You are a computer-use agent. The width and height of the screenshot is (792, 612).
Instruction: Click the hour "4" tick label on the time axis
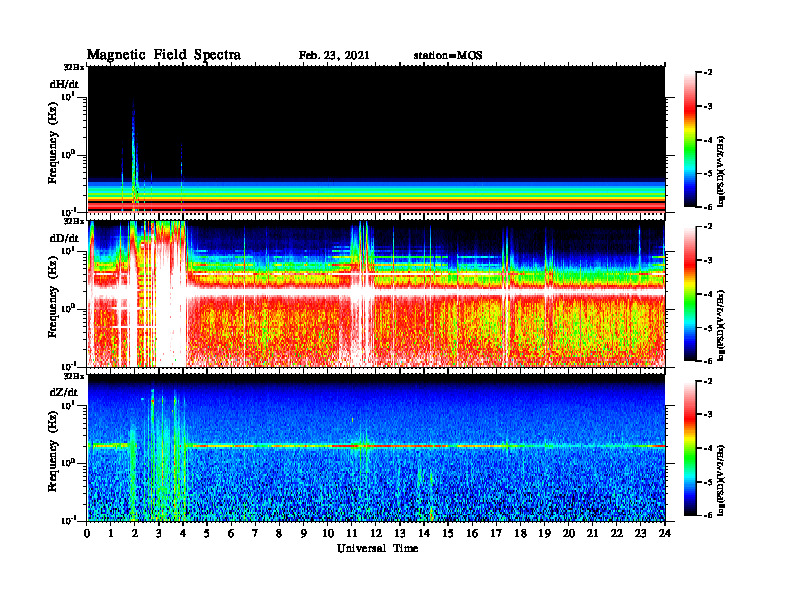pos(183,533)
